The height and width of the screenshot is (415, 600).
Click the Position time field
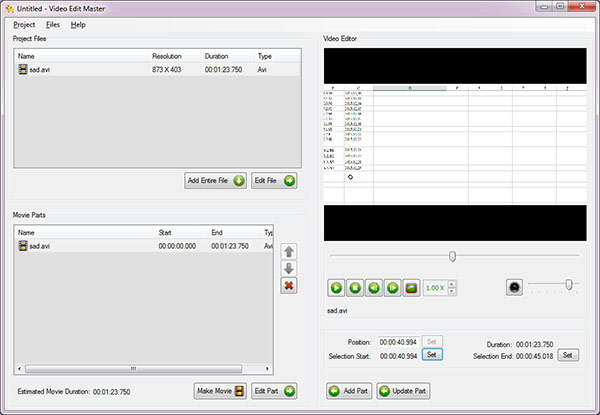click(398, 342)
